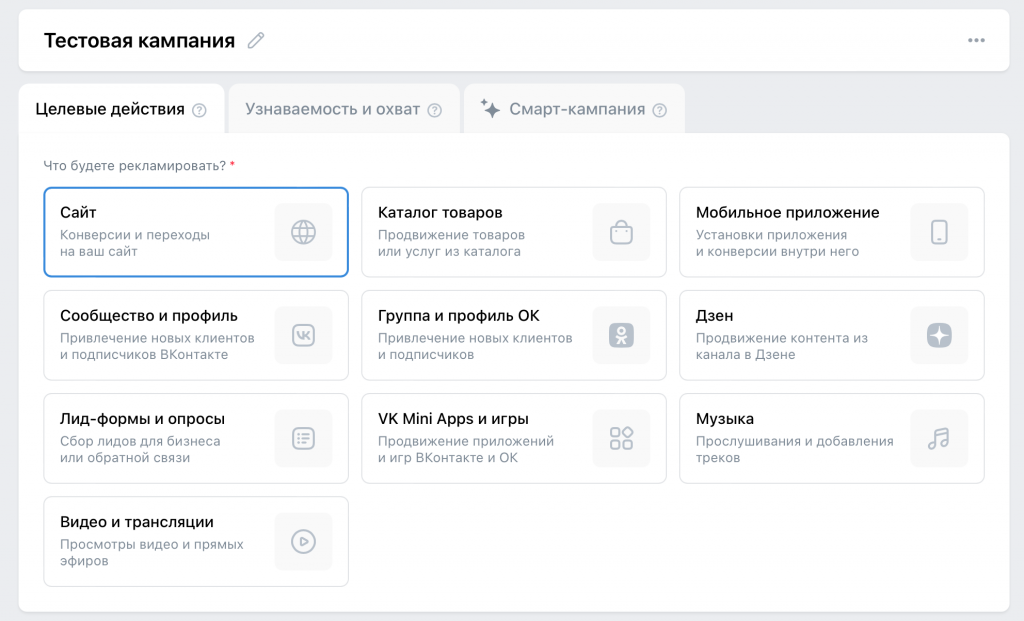Click text Продвижение контента из канала в Дзене
Screen dimensions: 1024x621
[782, 346]
